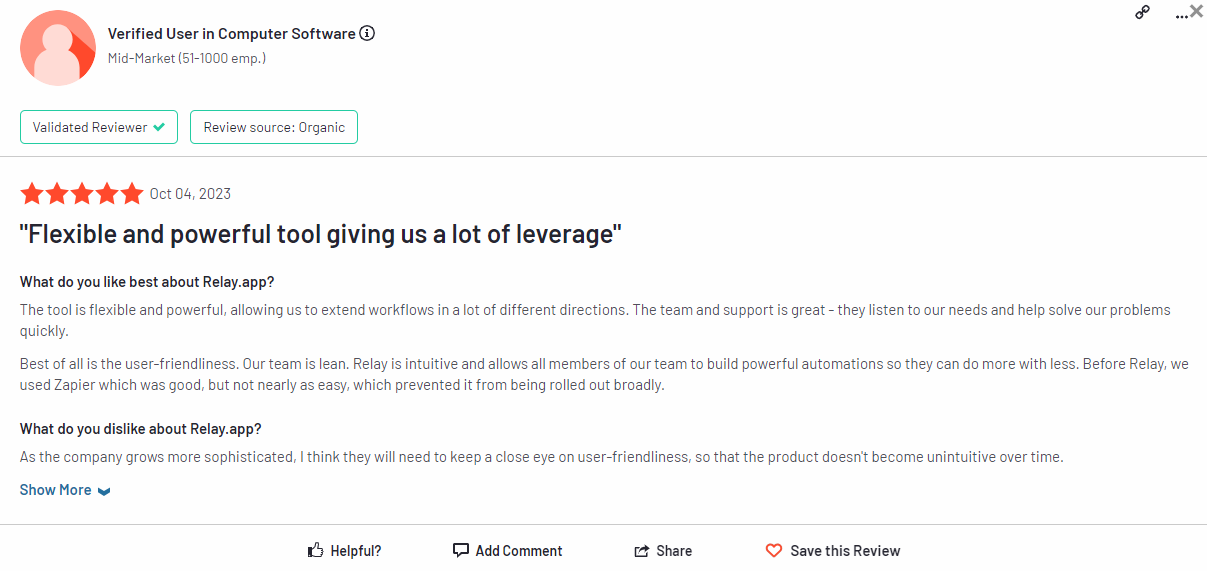Viewport: 1207px width, 571px height.
Task: Click the paragraph starting "Best of all is the user-friendliness"
Action: tap(604, 374)
